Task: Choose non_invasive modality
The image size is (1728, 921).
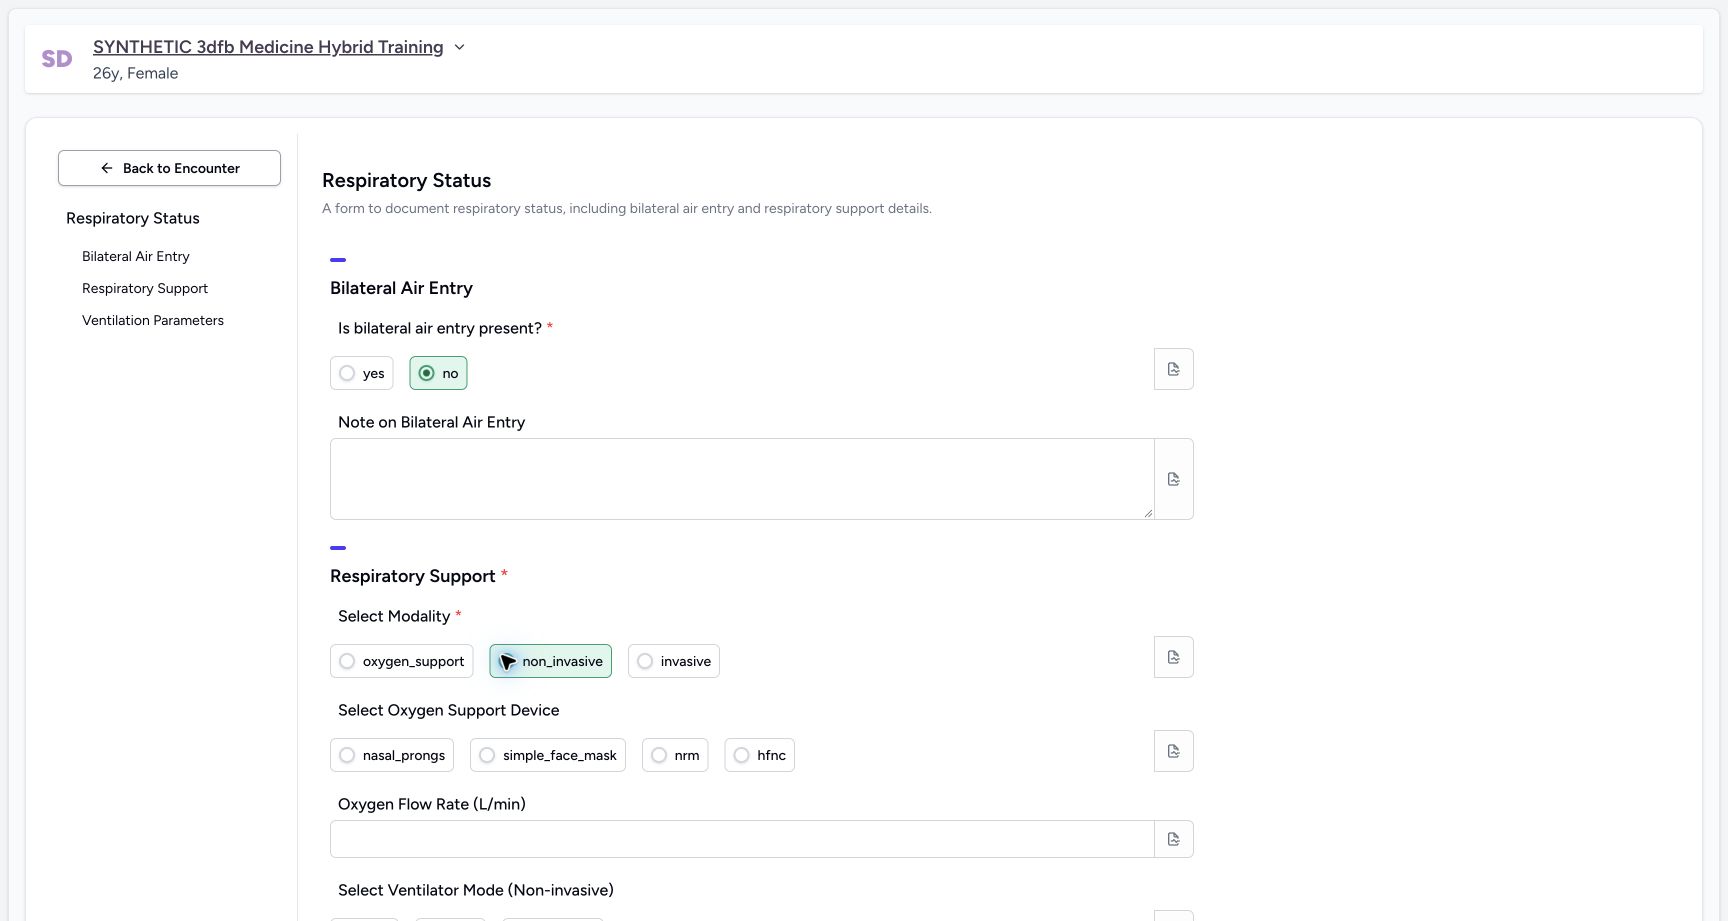Action: (x=550, y=661)
